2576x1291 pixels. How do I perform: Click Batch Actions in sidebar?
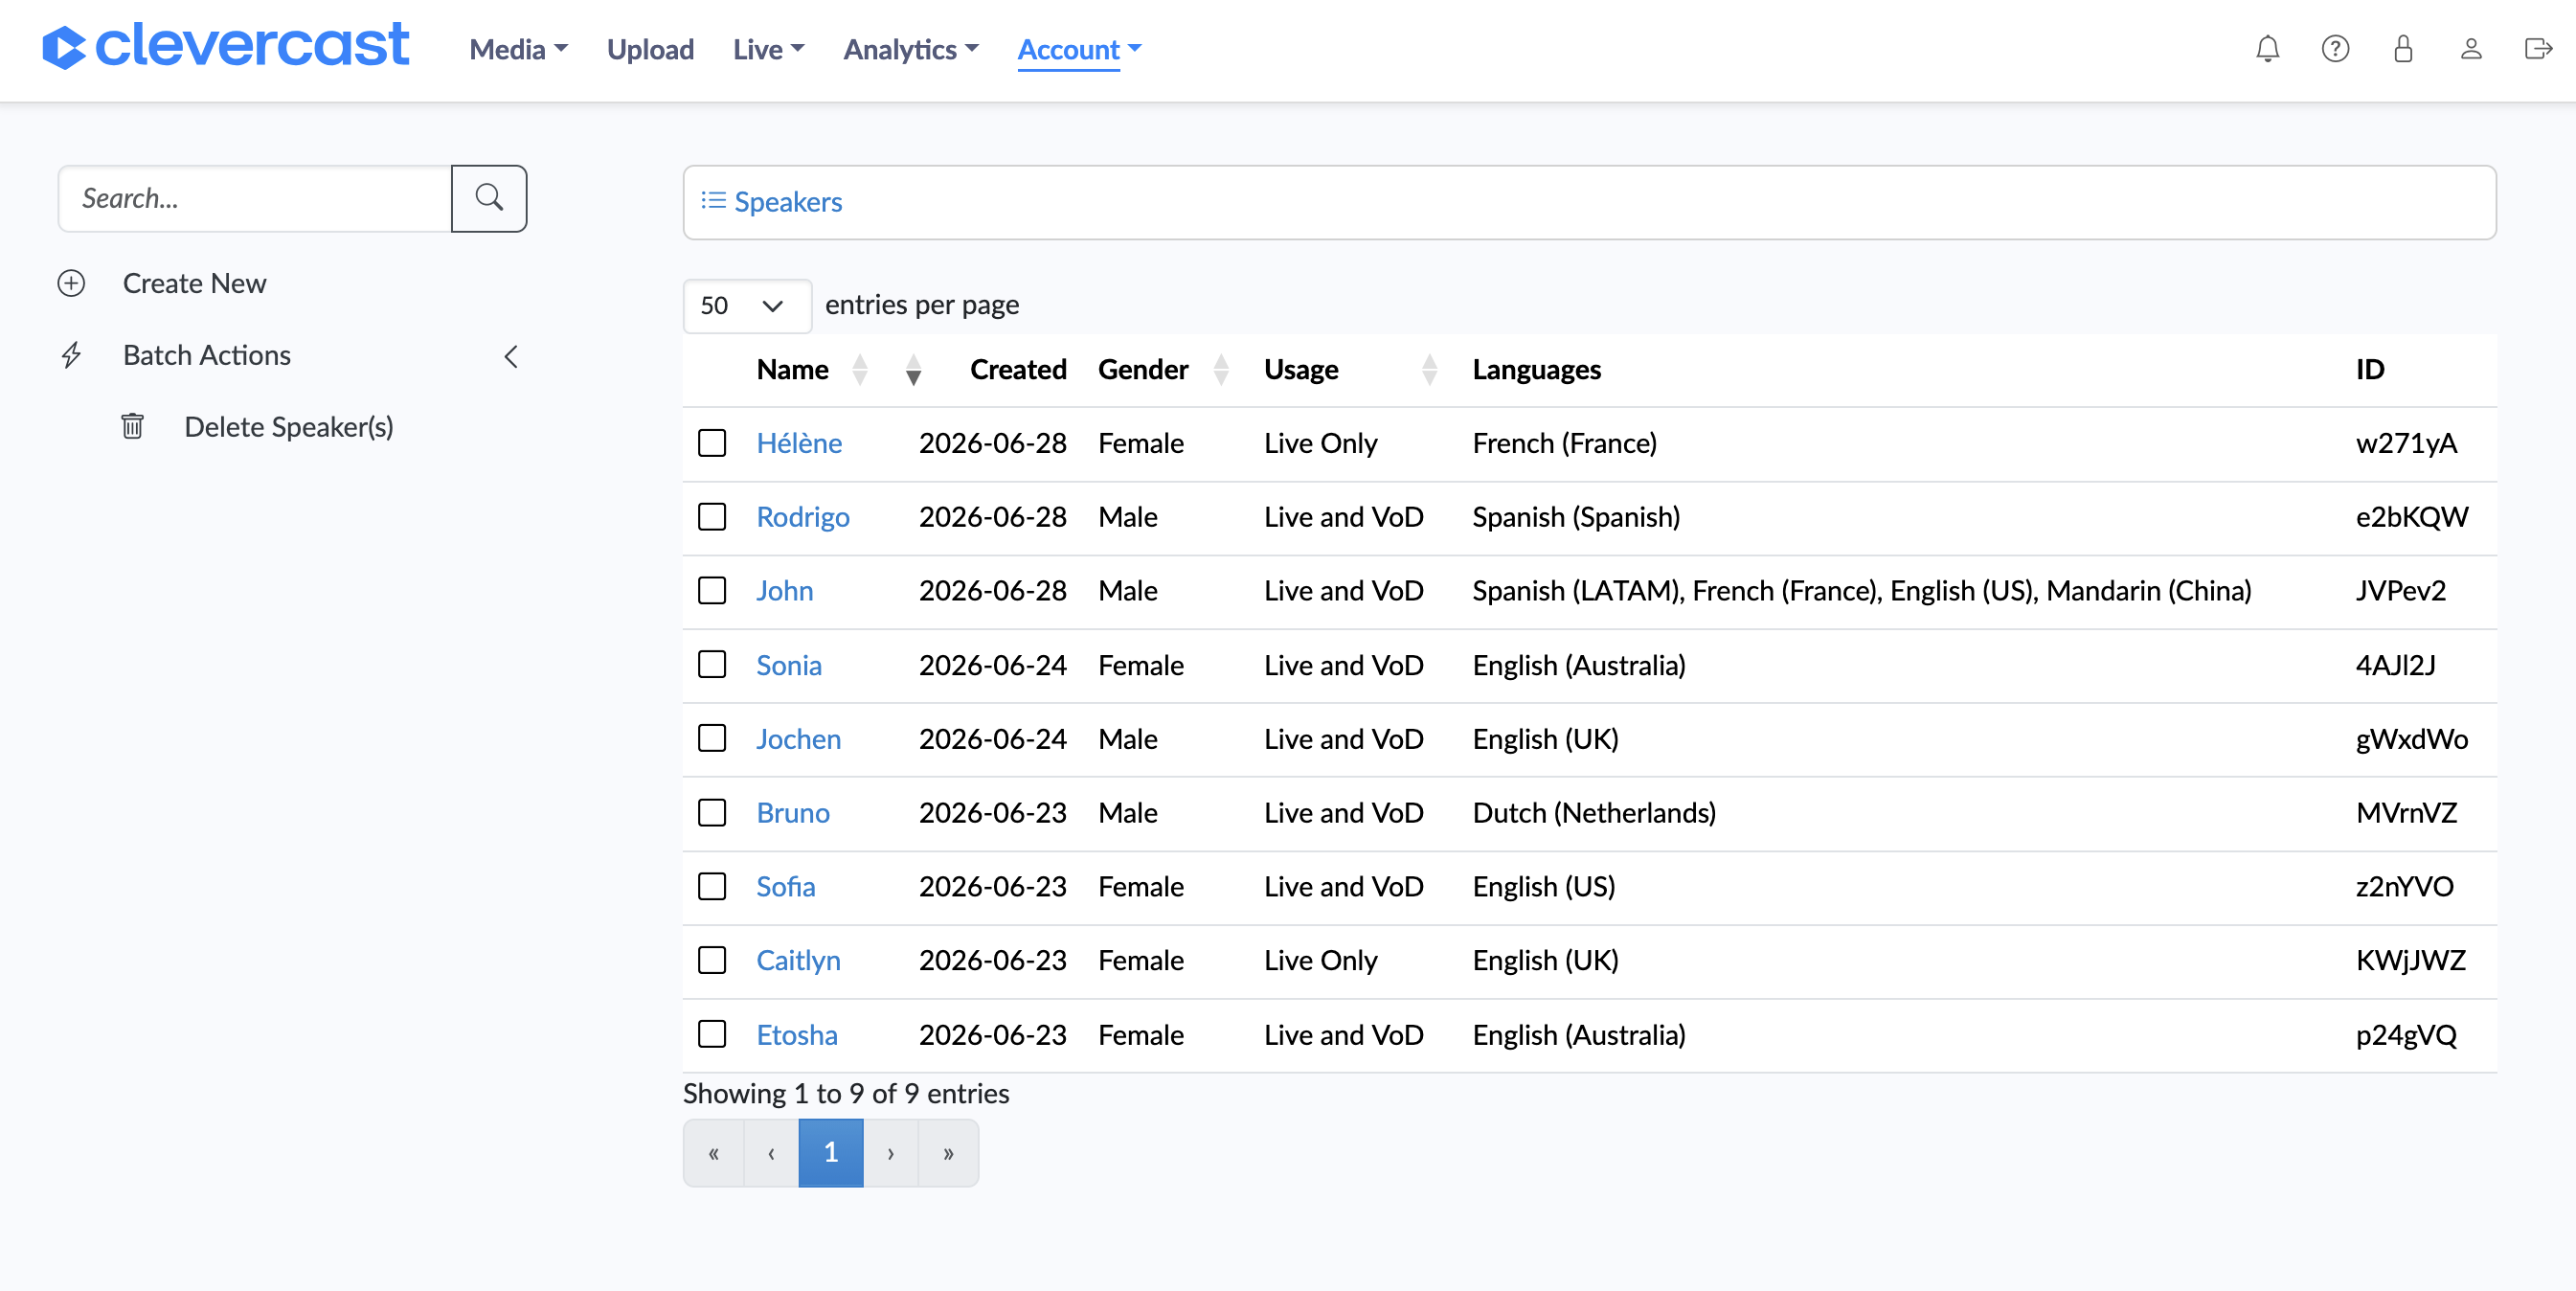point(206,356)
